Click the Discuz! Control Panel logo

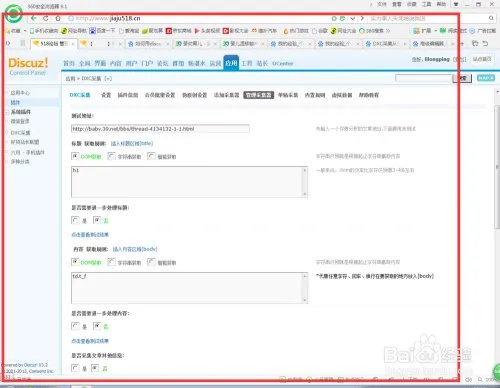pyautogui.click(x=28, y=66)
